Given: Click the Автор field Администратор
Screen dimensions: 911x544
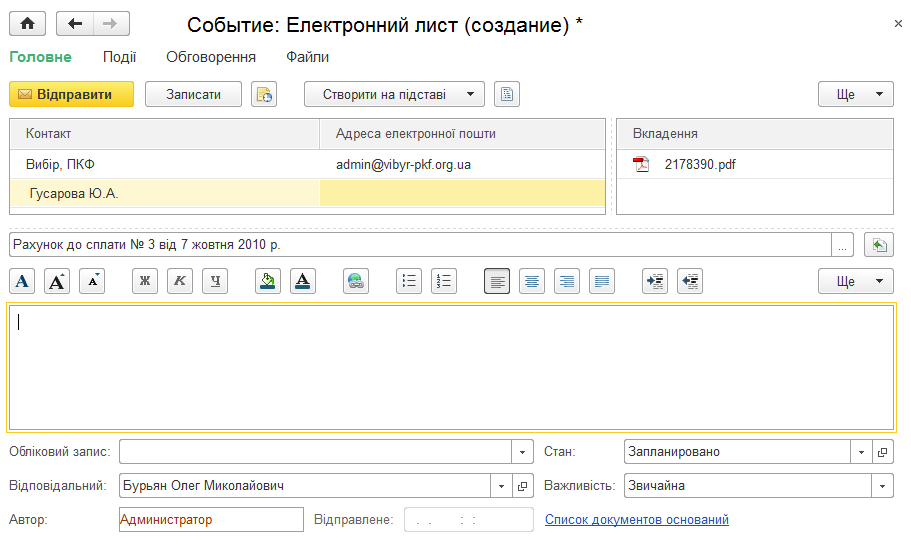Looking at the screenshot, I should 211,520.
